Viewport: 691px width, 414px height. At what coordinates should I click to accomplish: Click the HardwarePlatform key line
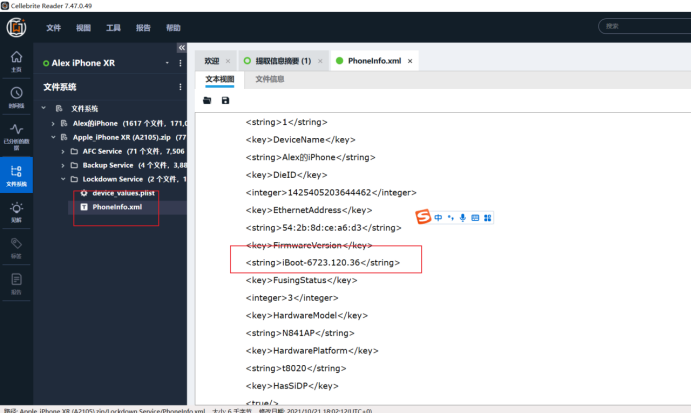[312, 351]
